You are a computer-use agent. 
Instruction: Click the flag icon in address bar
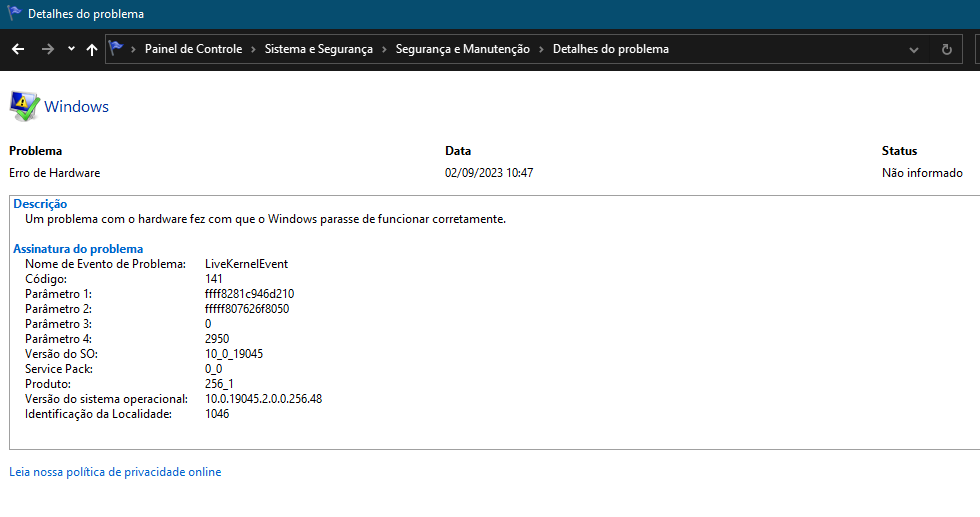(x=116, y=48)
